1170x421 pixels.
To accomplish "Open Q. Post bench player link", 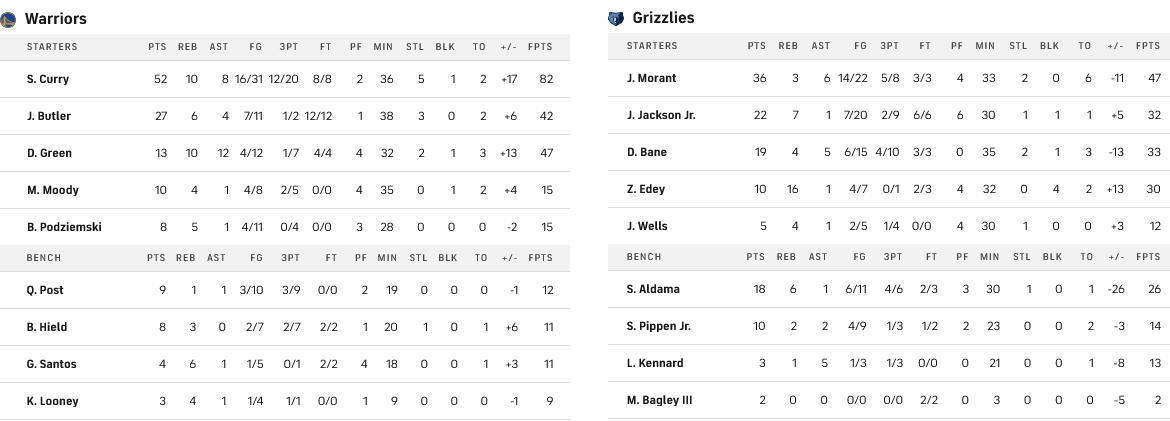I will [x=46, y=290].
